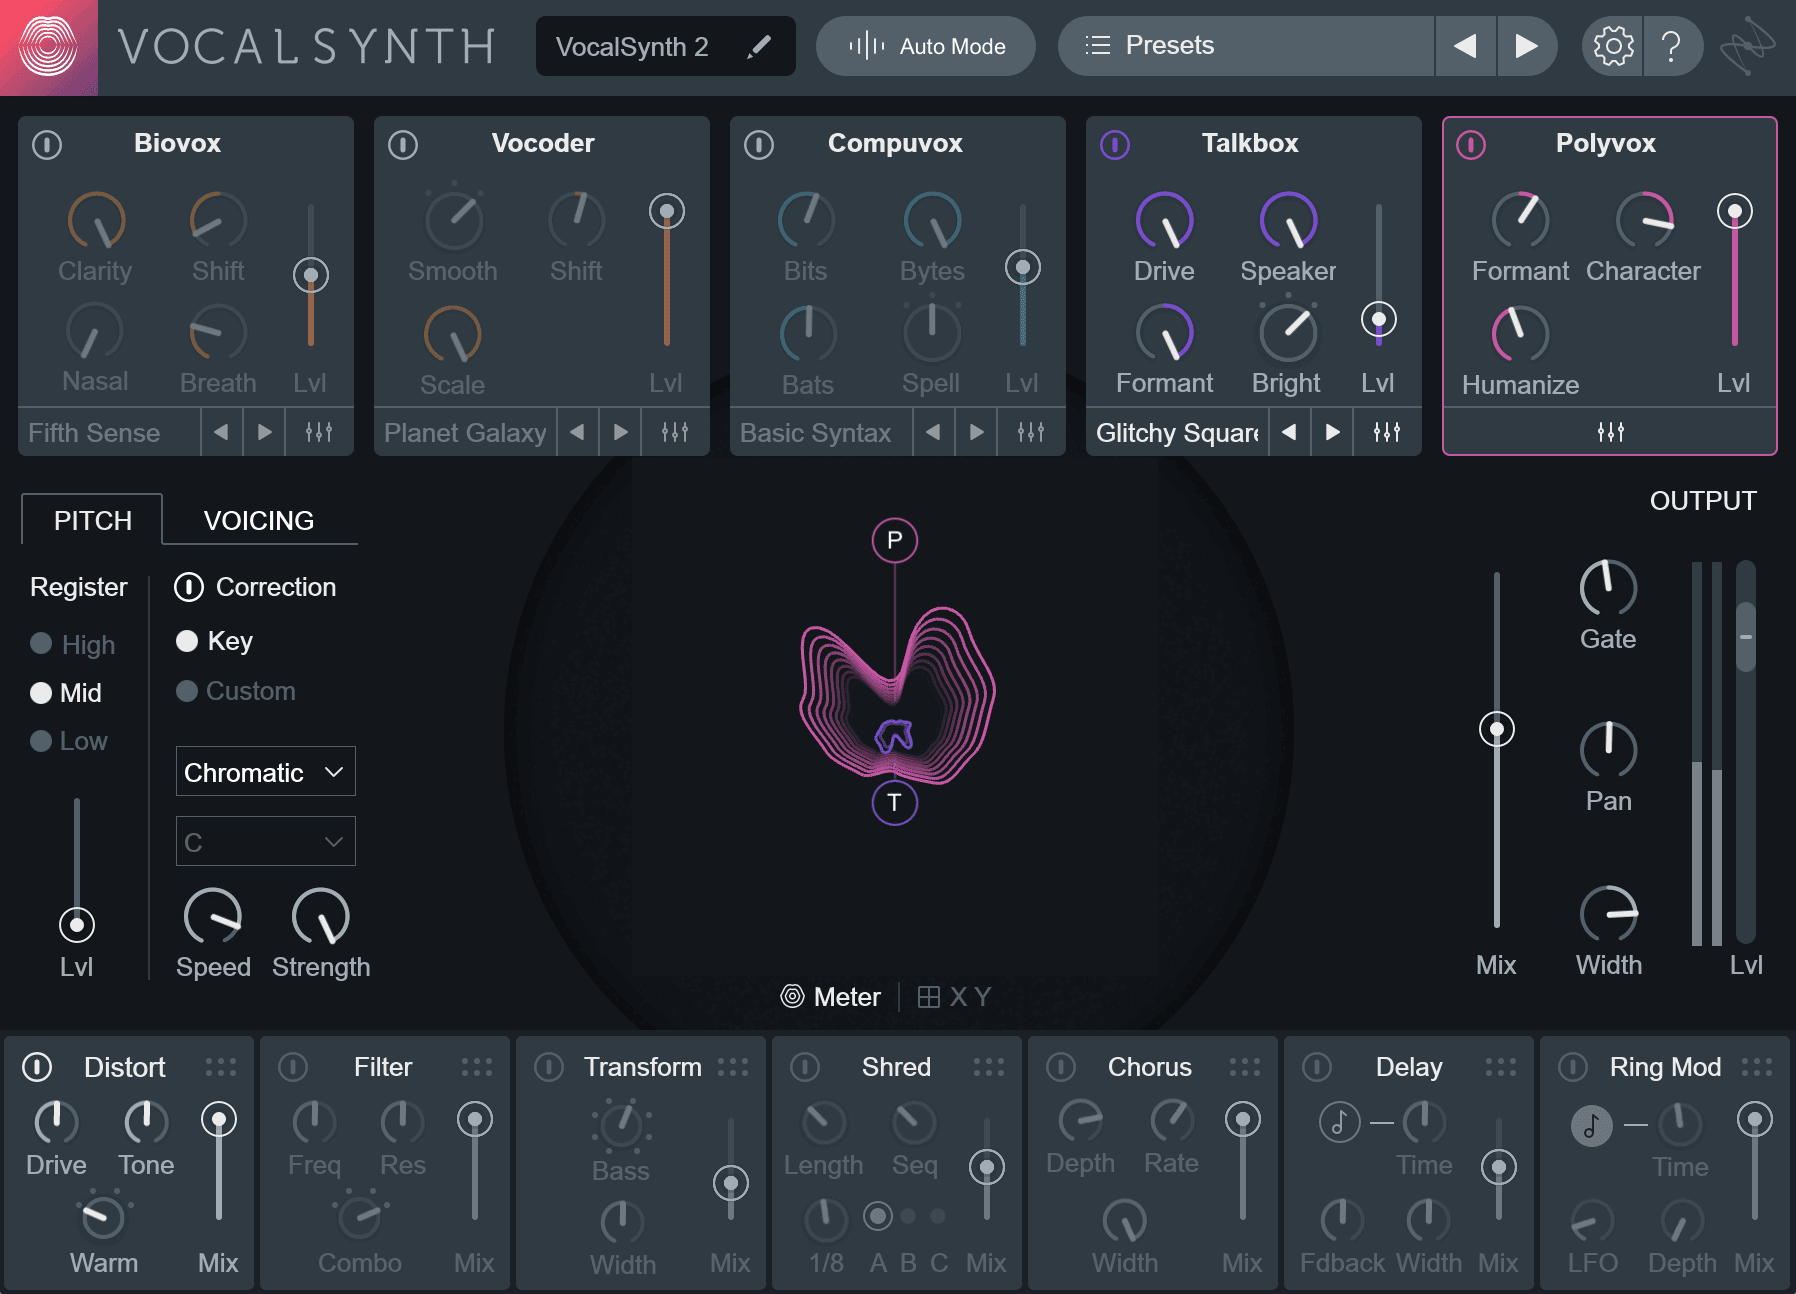
Task: Open Basic Syntax Compuvox preset menu
Action: click(821, 432)
